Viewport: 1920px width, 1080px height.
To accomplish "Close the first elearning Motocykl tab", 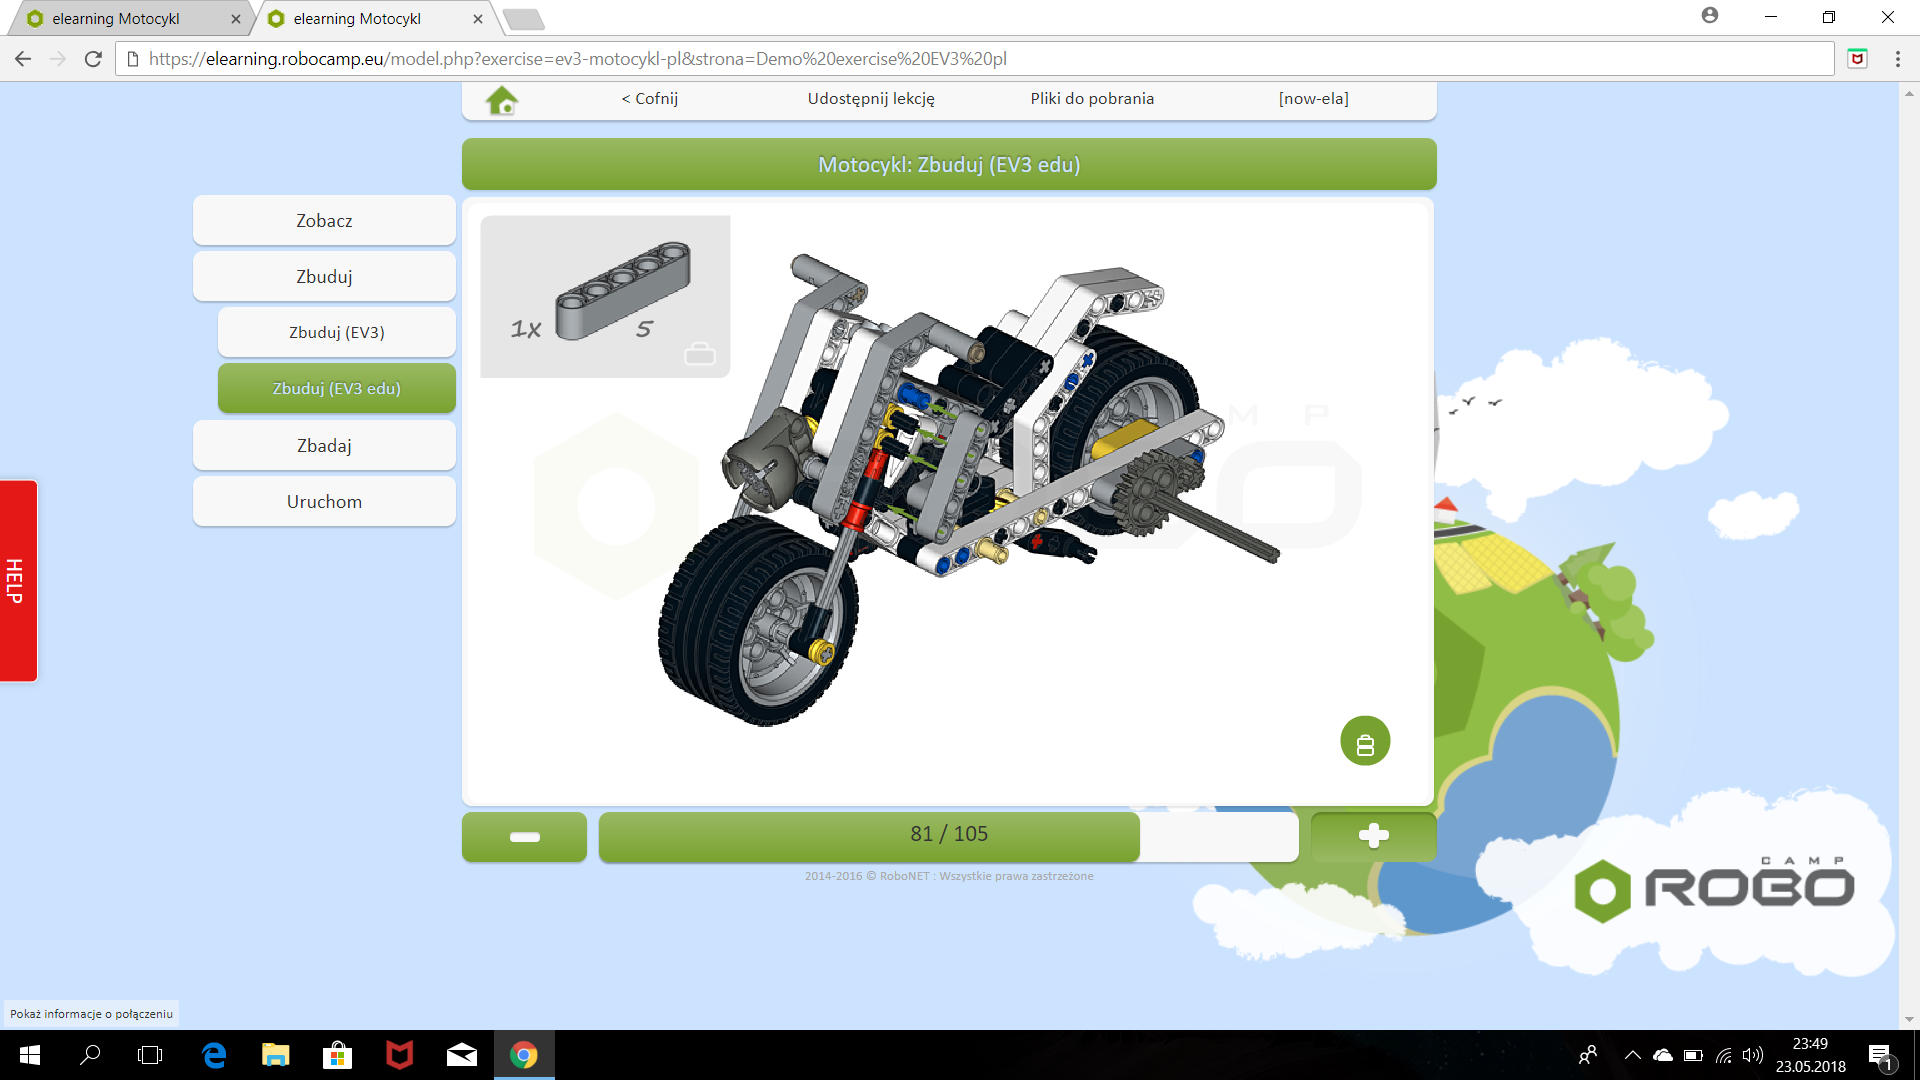I will pos(236,19).
